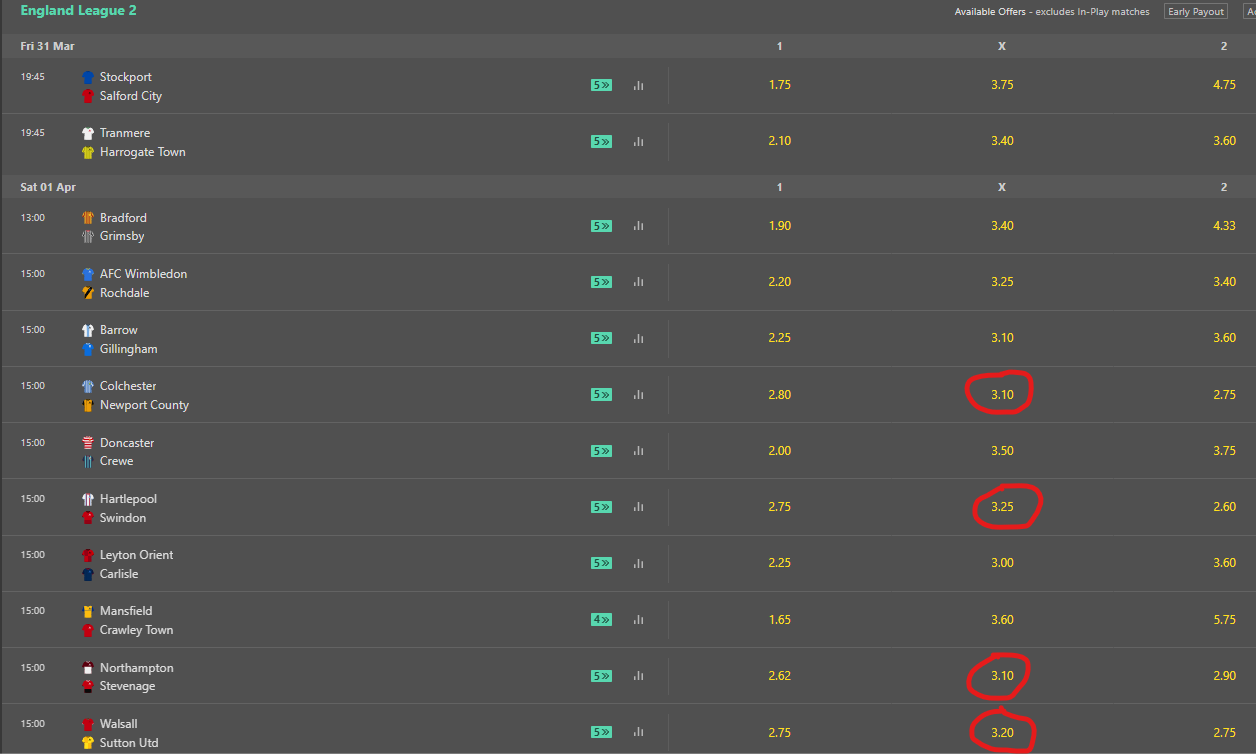Image resolution: width=1256 pixels, height=754 pixels.
Task: Open stats icon for Walsall vs Sutton Utd
Action: 638,732
